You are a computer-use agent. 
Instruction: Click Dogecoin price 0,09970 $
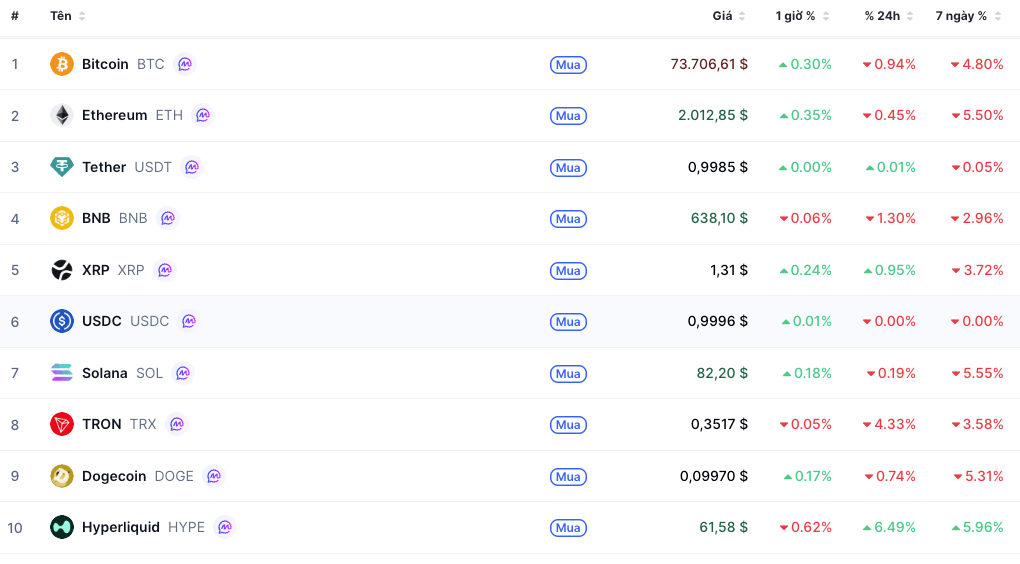click(x=714, y=476)
